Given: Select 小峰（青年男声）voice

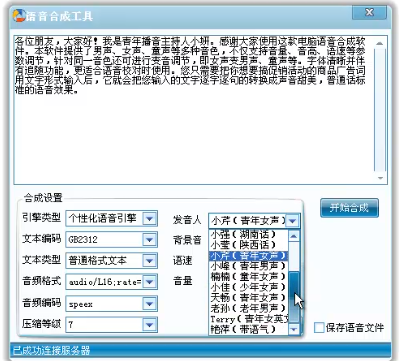Looking at the screenshot, I should [249, 266].
